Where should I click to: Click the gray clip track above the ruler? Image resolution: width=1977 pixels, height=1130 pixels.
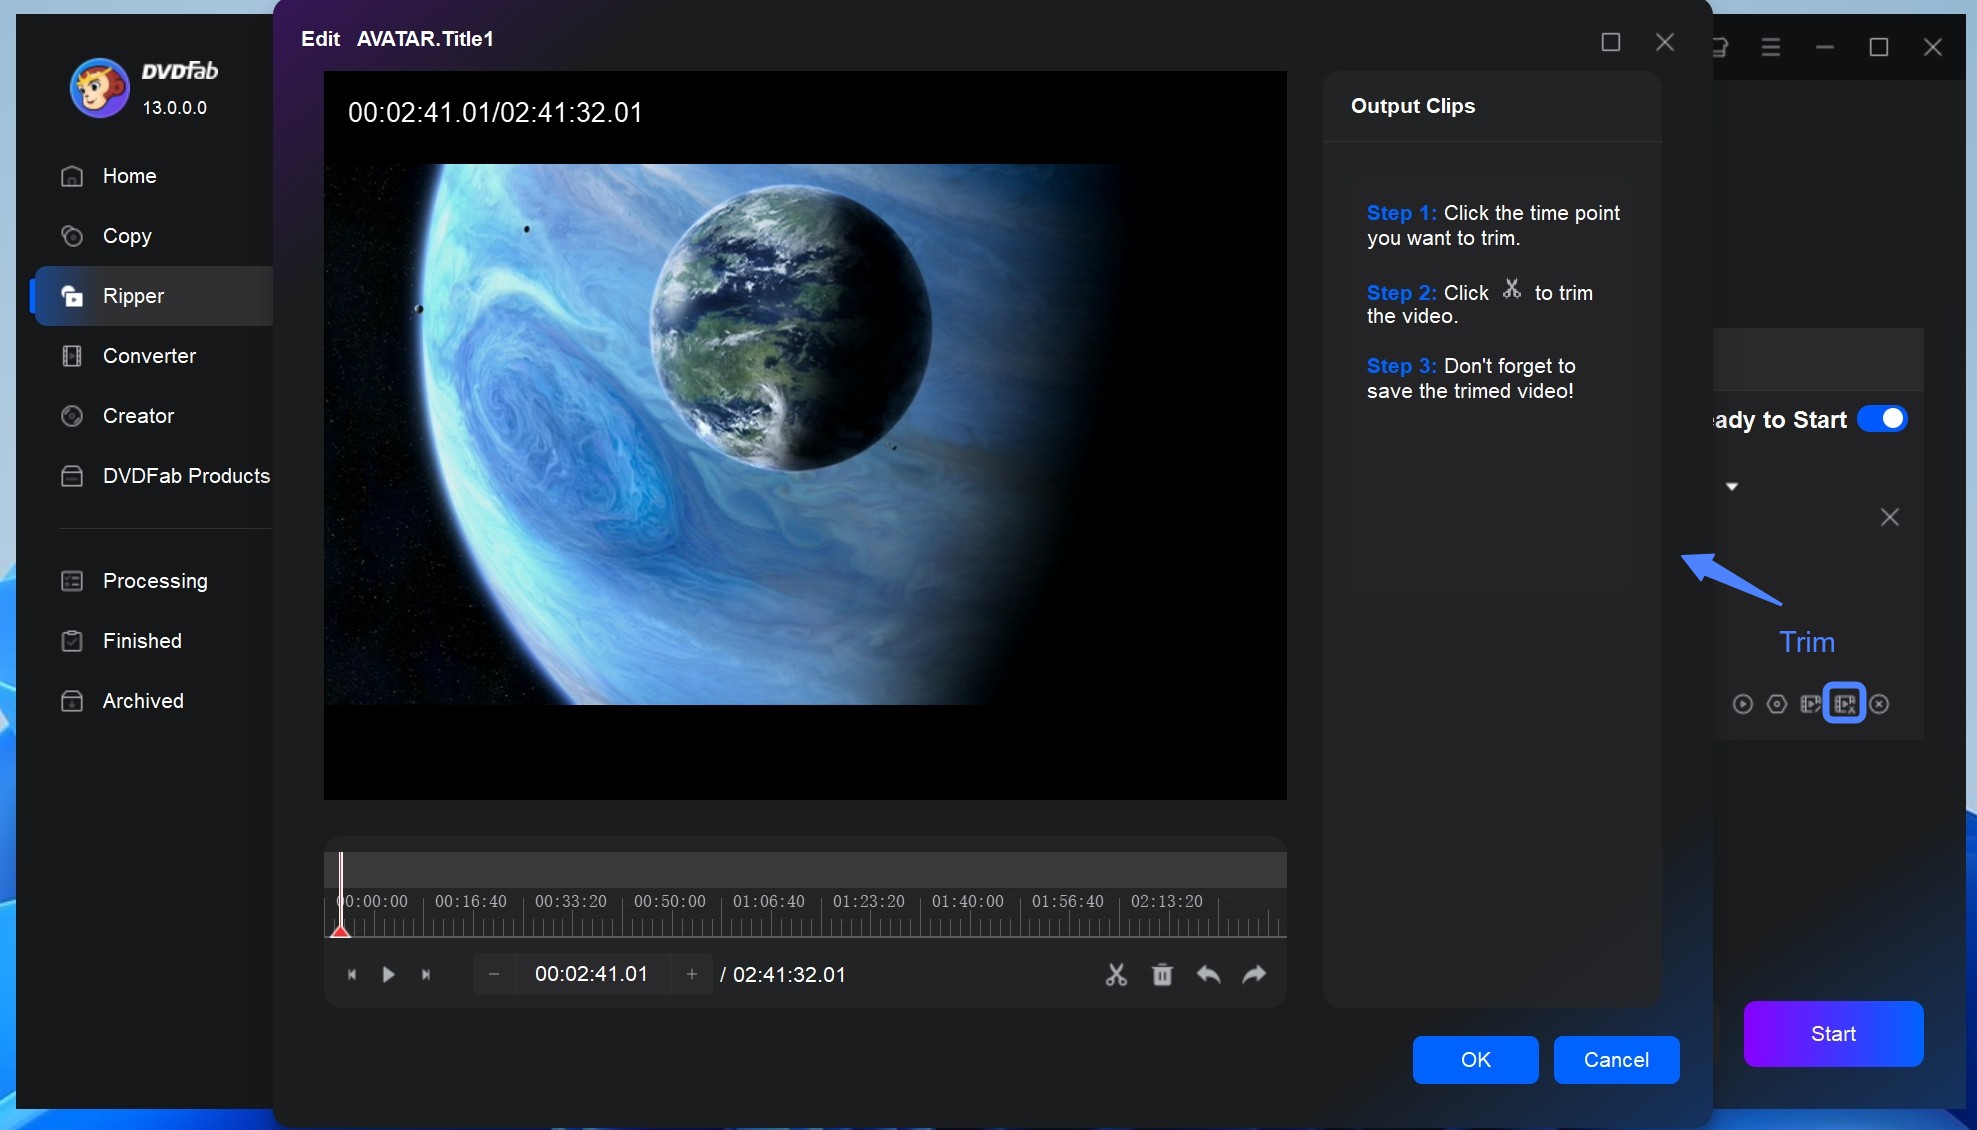click(805, 869)
